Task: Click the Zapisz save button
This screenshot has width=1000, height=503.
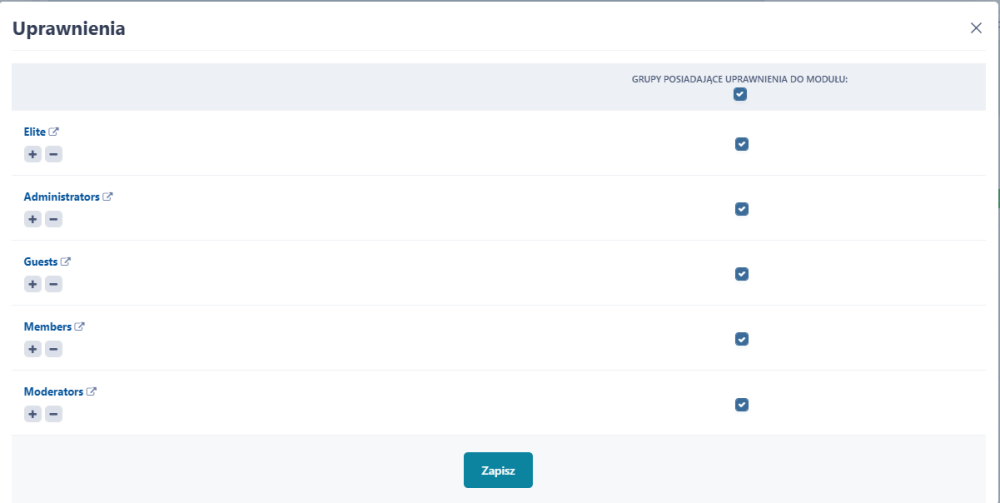Action: coord(498,470)
